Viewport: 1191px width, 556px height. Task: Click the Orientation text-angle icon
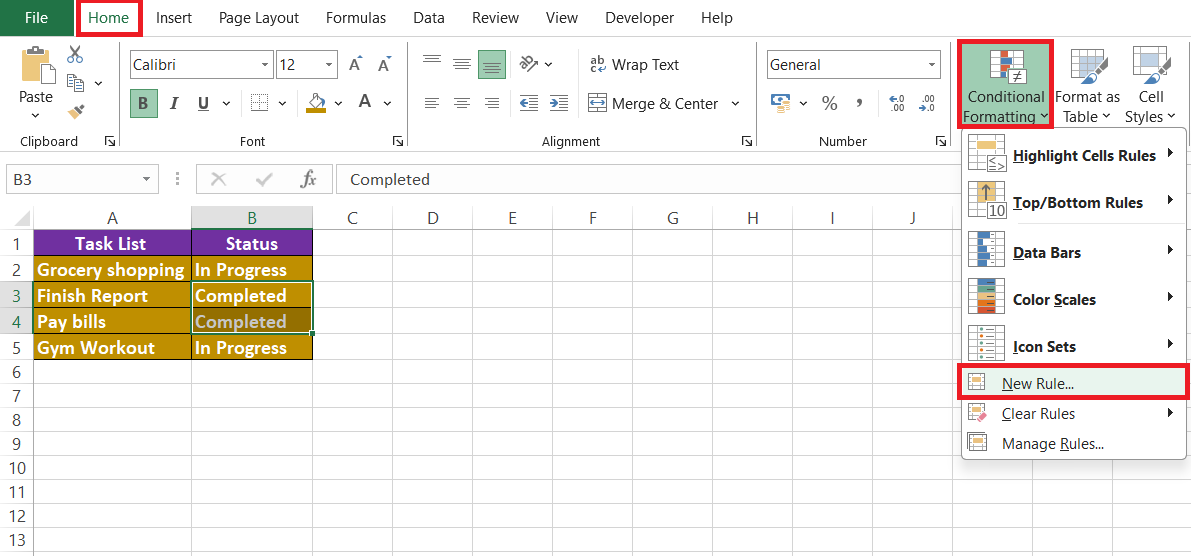(x=529, y=64)
